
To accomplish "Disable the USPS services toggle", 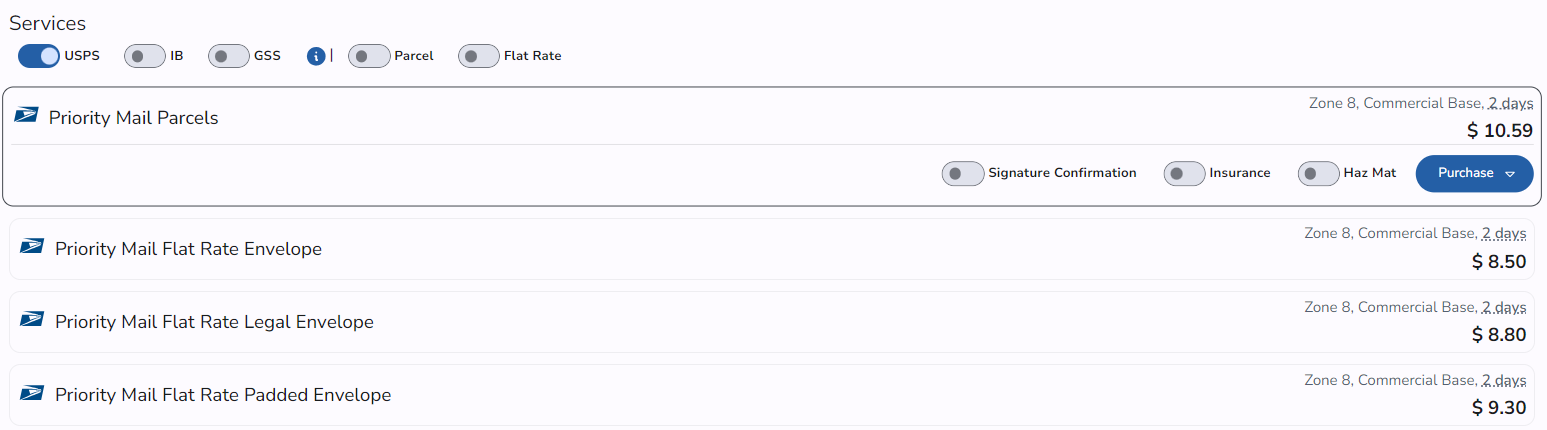I will [x=39, y=56].
